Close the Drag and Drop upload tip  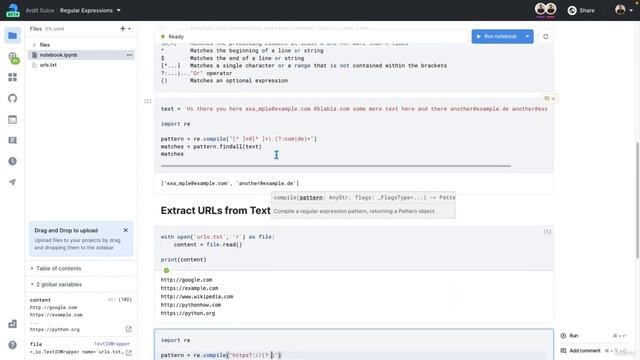pos(125,230)
